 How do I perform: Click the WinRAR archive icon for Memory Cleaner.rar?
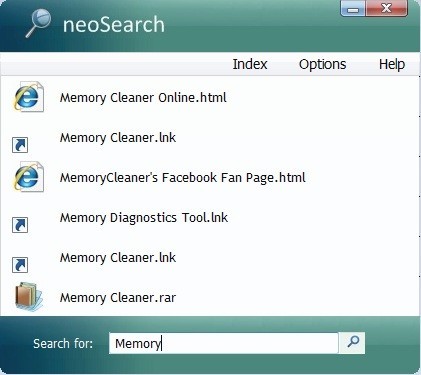tap(29, 296)
